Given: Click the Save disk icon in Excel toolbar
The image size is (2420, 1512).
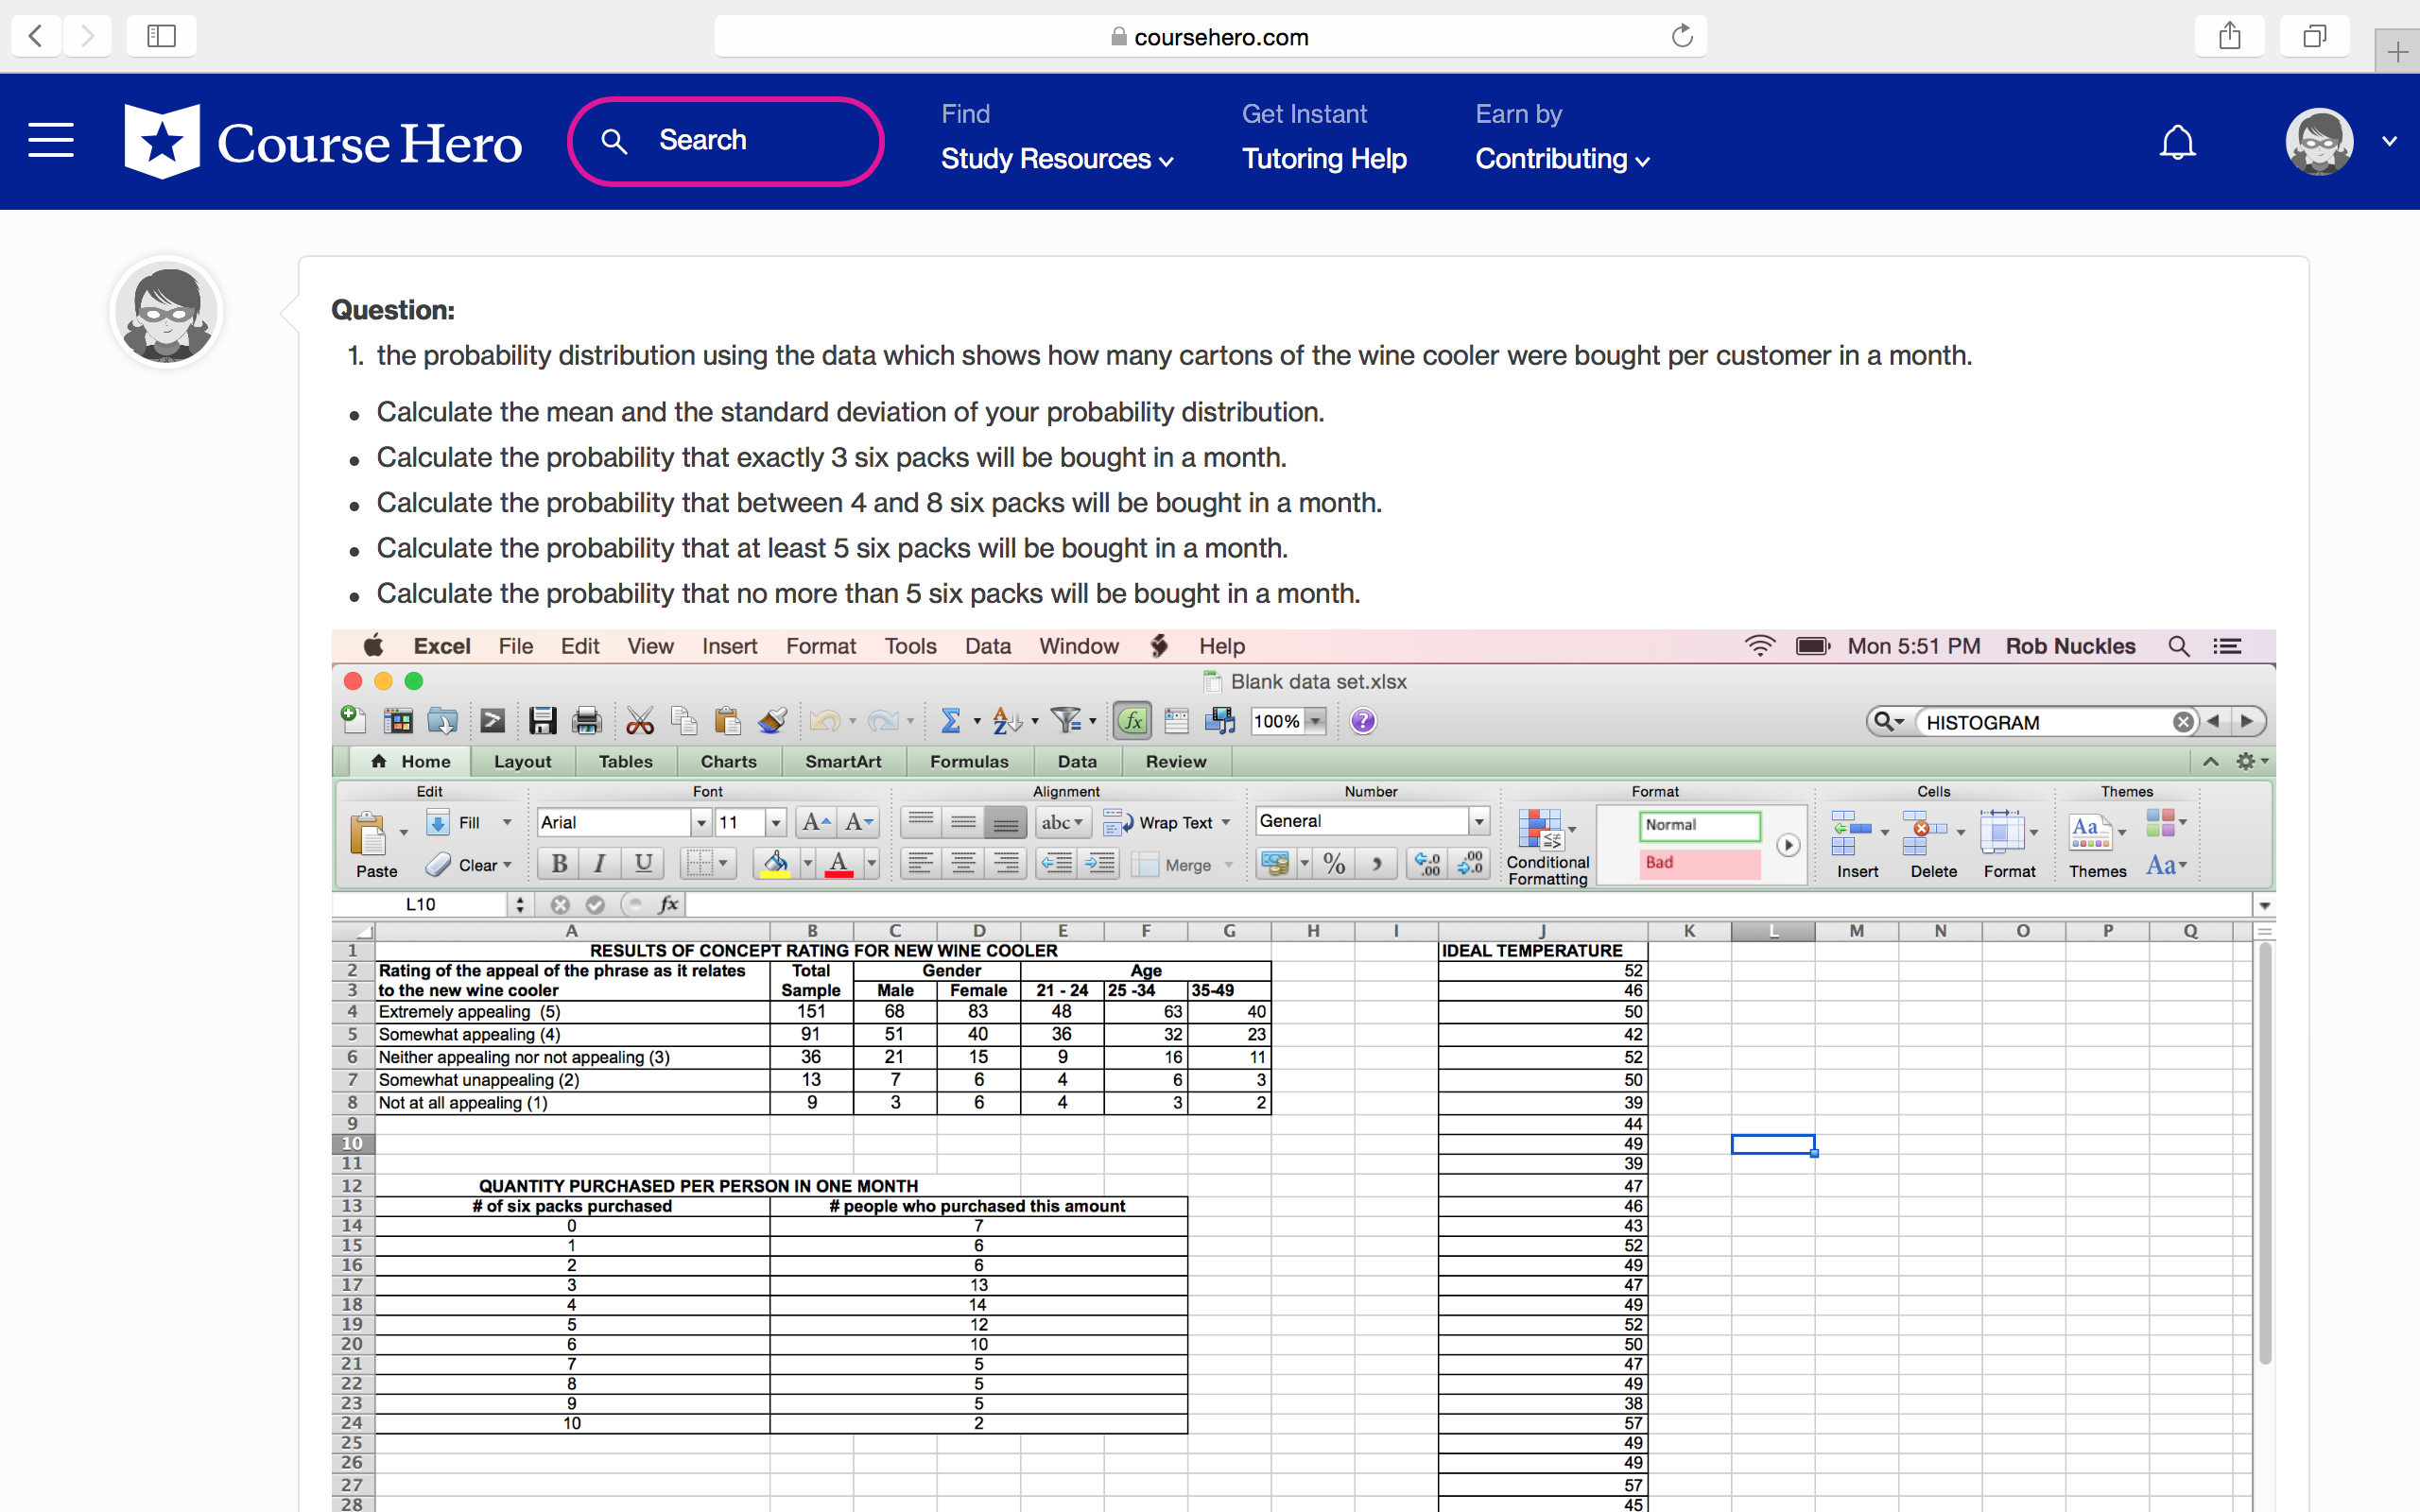Looking at the screenshot, I should coord(542,721).
